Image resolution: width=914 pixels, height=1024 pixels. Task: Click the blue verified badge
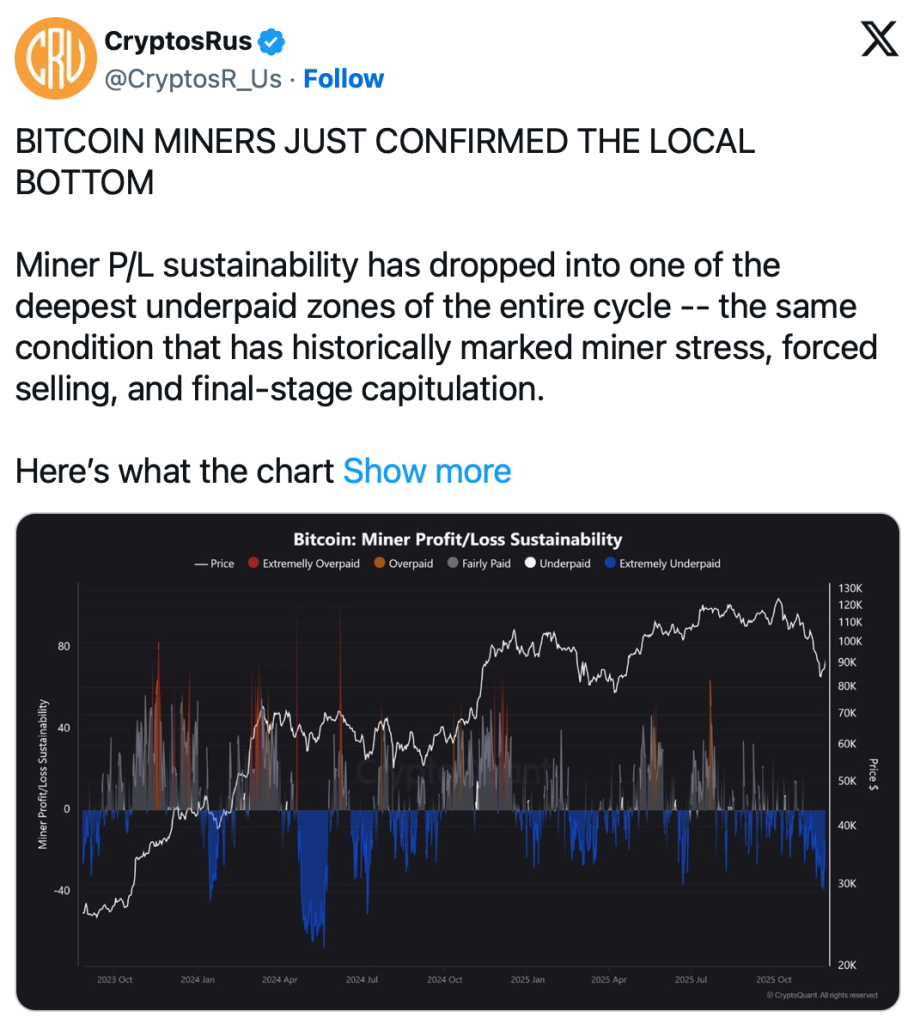tap(273, 42)
